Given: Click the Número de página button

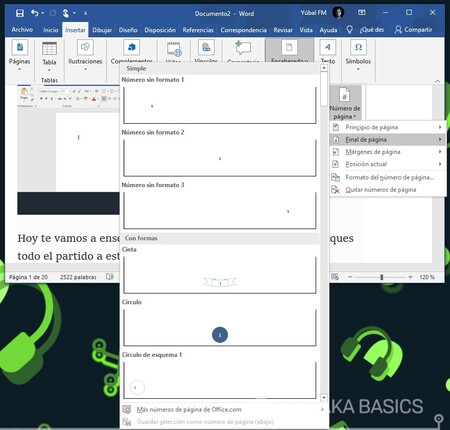Looking at the screenshot, I should click(x=345, y=103).
